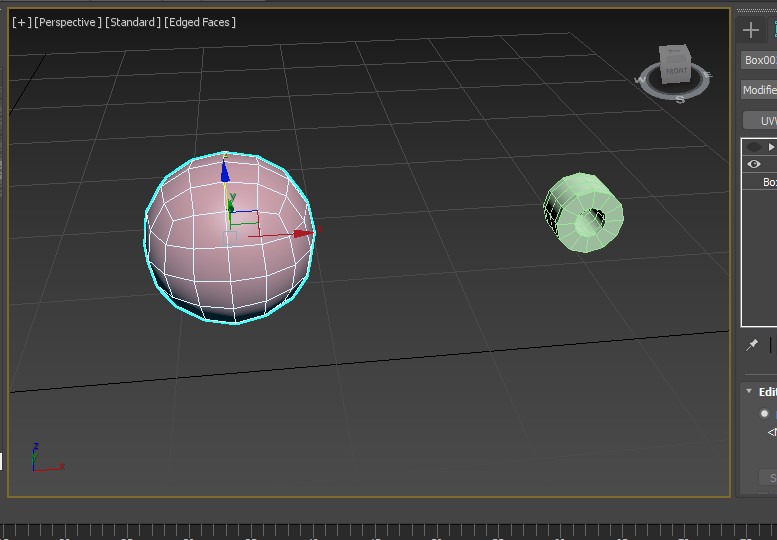The height and width of the screenshot is (540, 777).
Task: Open the Perspective viewport menu
Action: (68, 22)
